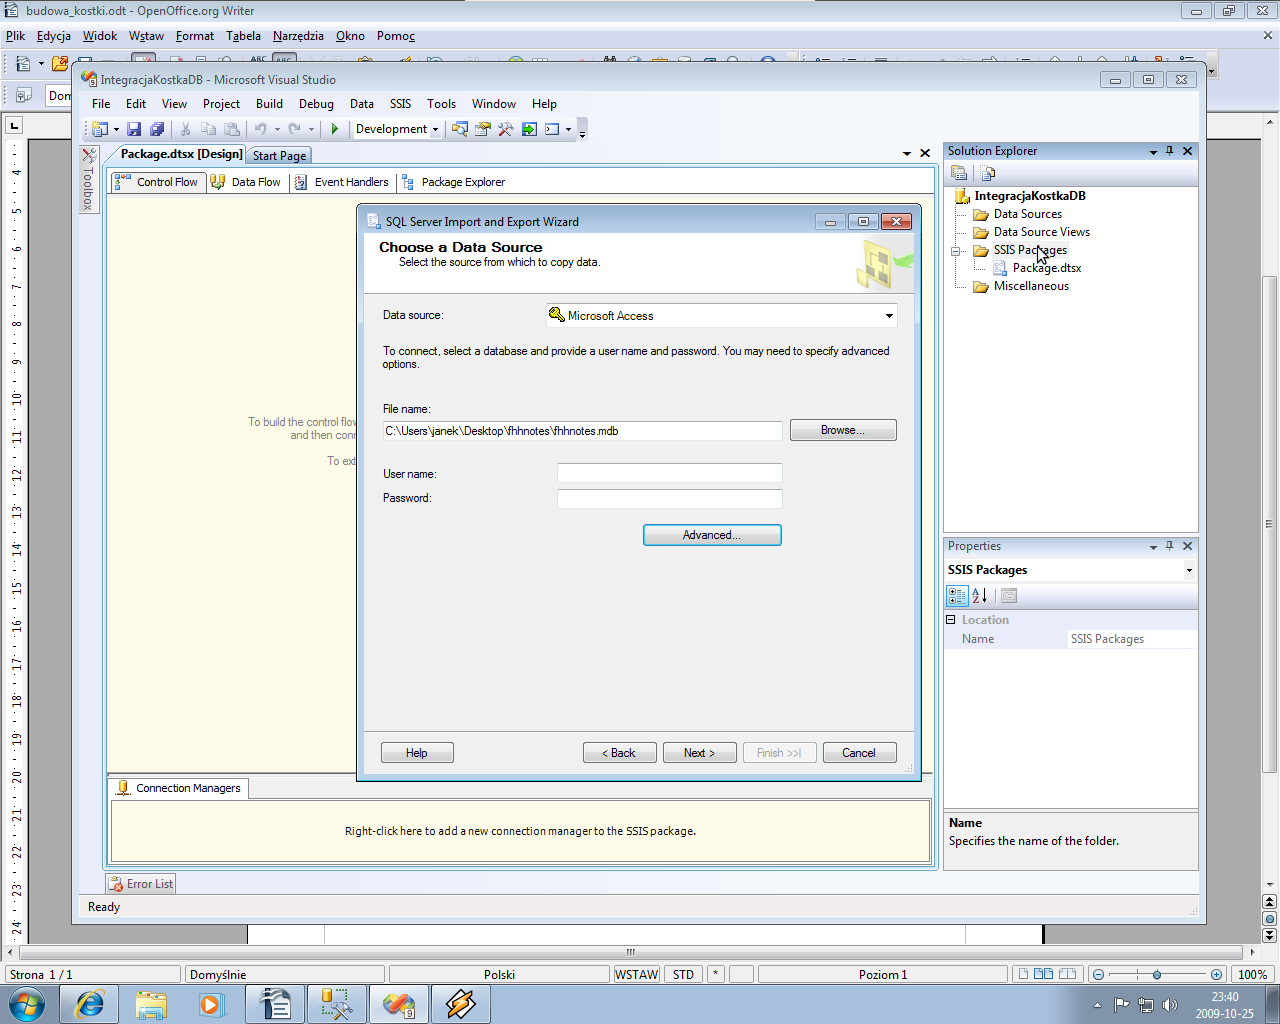
Task: Click the Paste icon in Visual Studio toolbar
Action: 232,129
